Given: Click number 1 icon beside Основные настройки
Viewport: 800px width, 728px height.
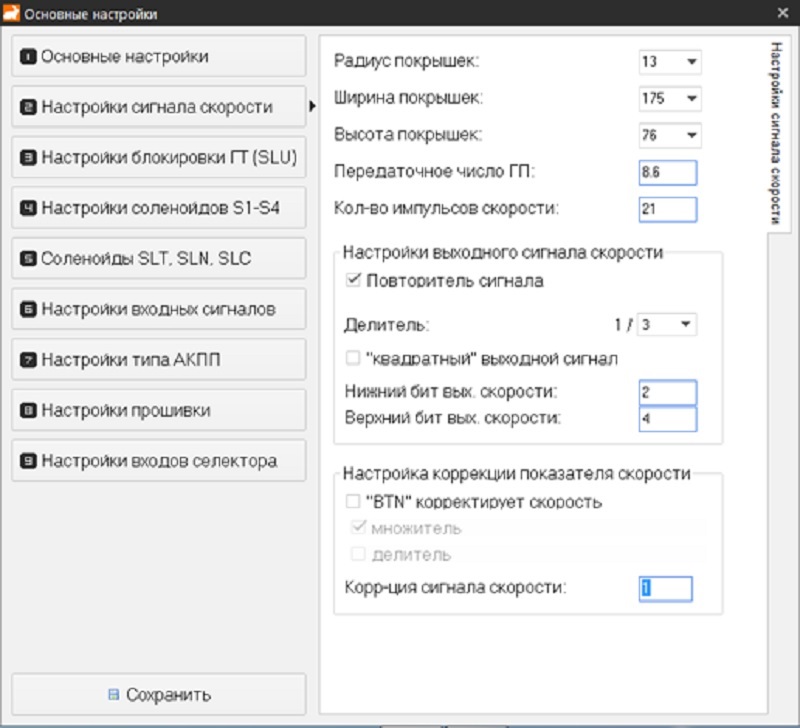Looking at the screenshot, I should [x=28, y=57].
